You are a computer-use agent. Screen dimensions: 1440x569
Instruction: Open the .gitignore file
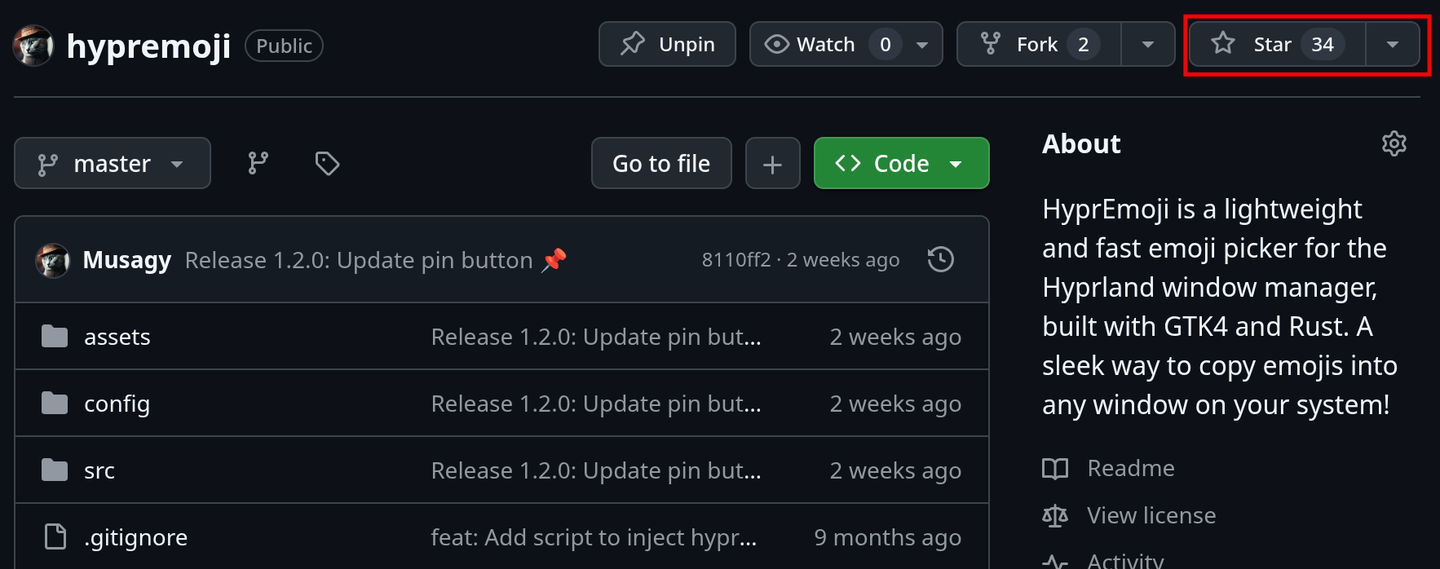point(136,537)
